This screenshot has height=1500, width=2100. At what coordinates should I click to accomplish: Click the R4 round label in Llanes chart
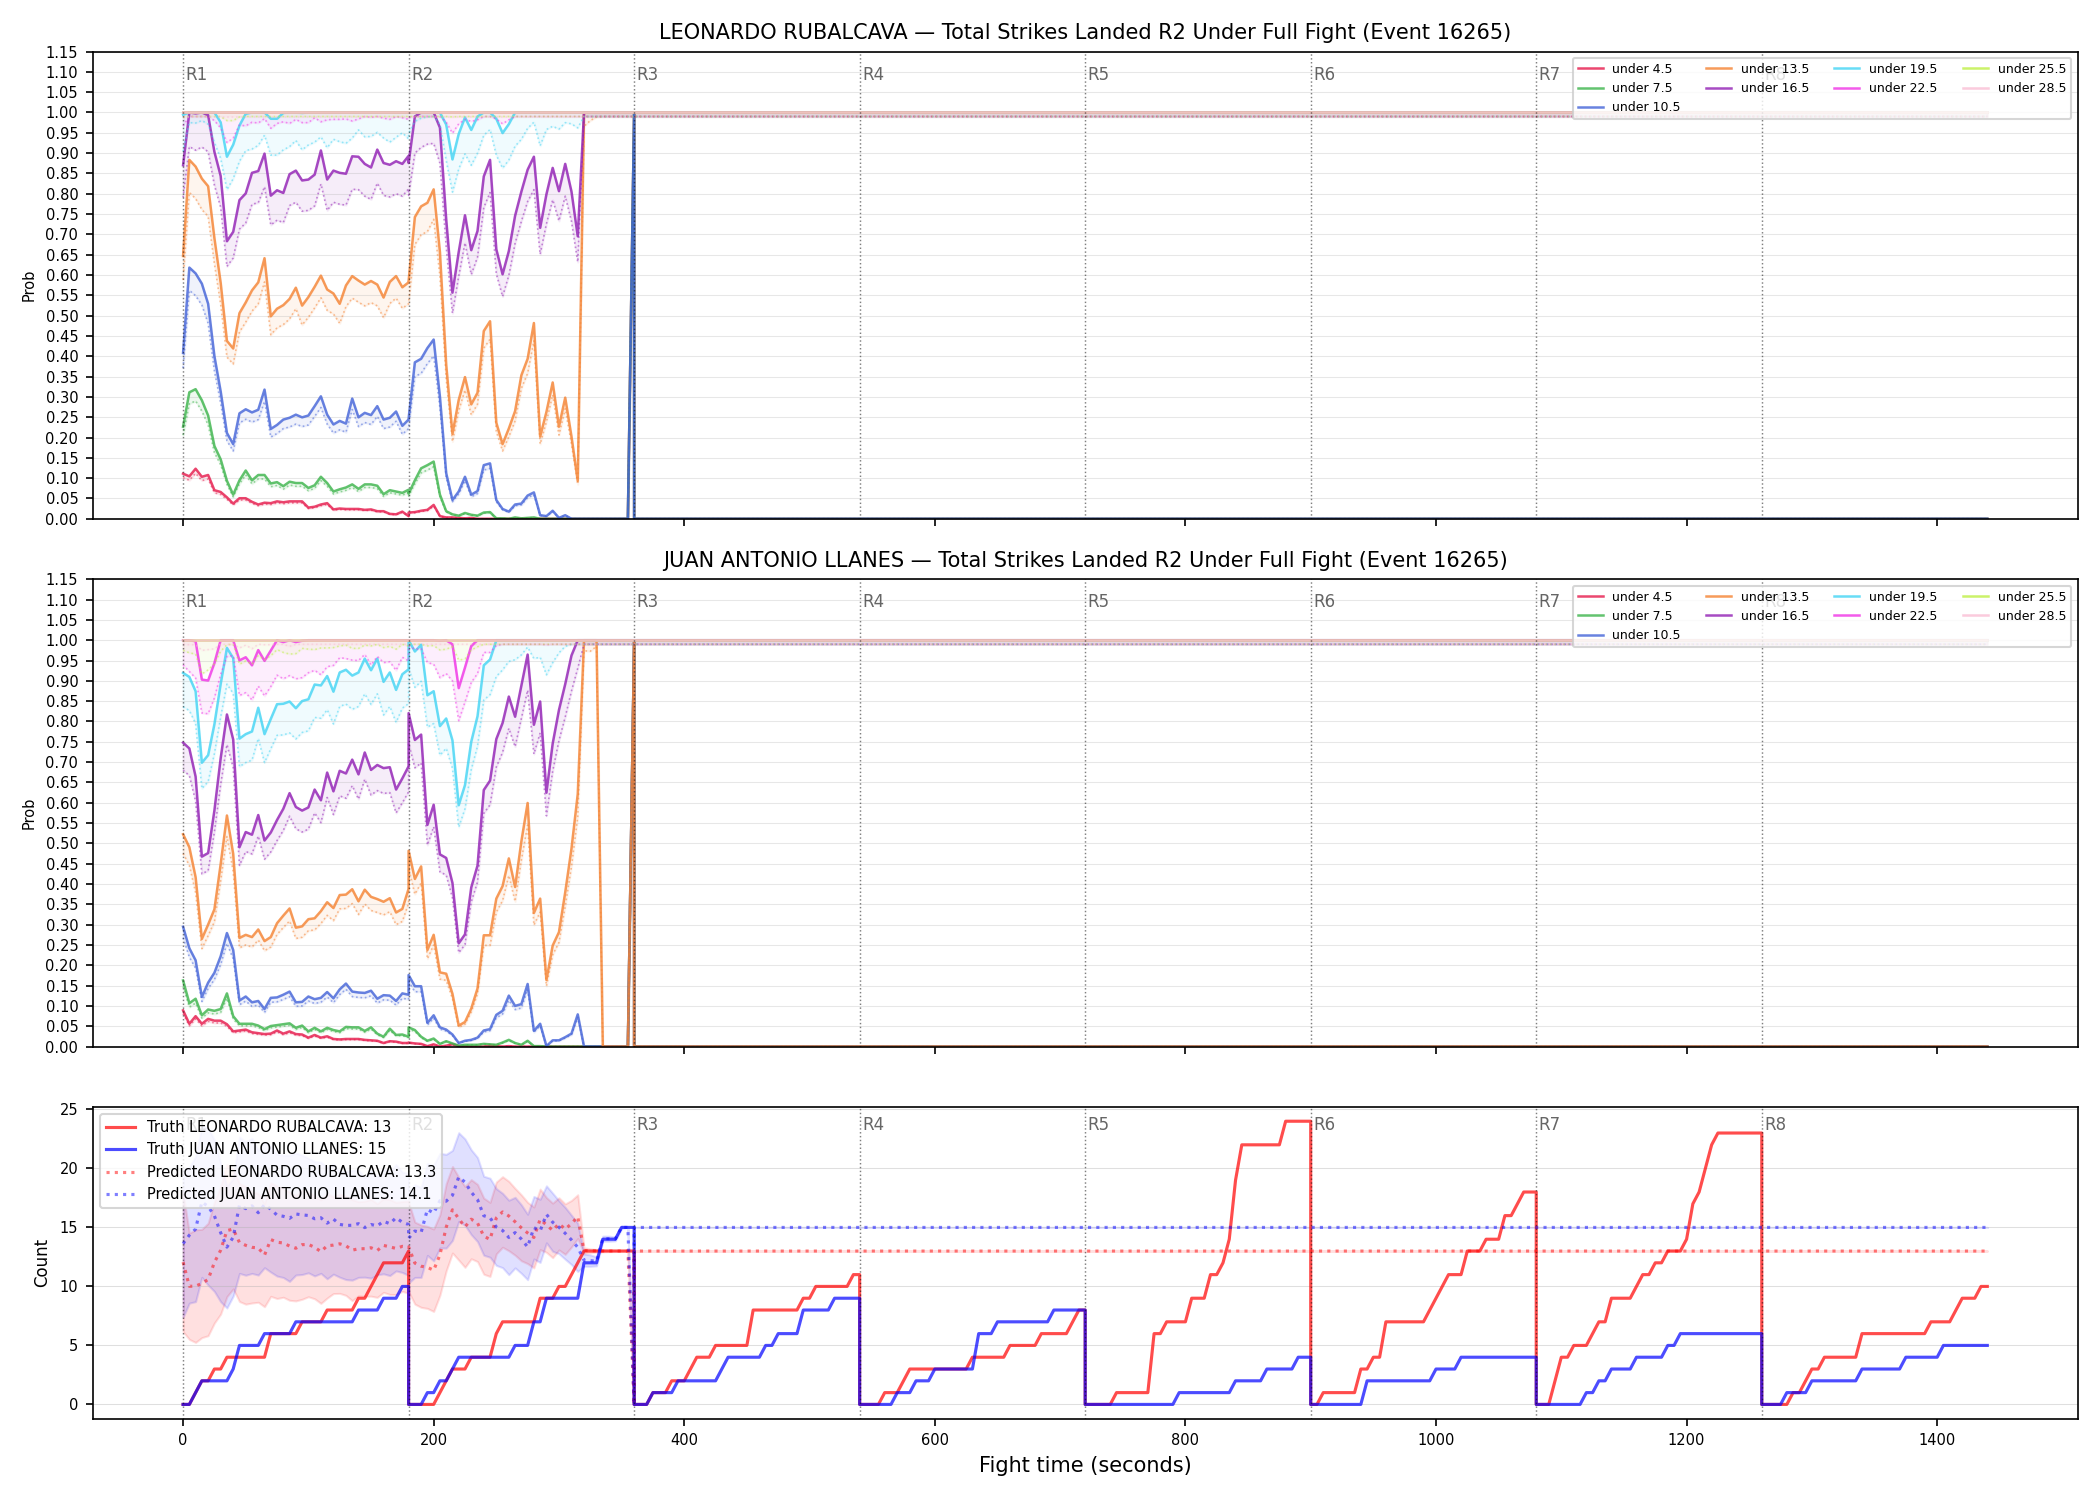(x=873, y=601)
